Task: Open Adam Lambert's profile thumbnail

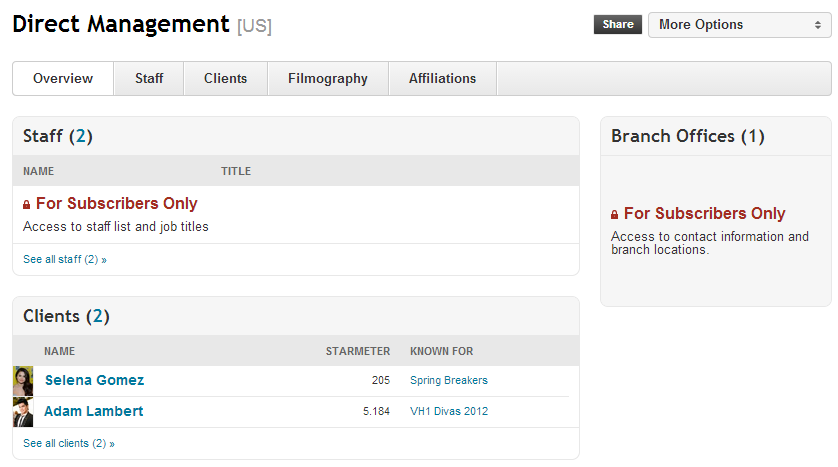Action: click(23, 412)
